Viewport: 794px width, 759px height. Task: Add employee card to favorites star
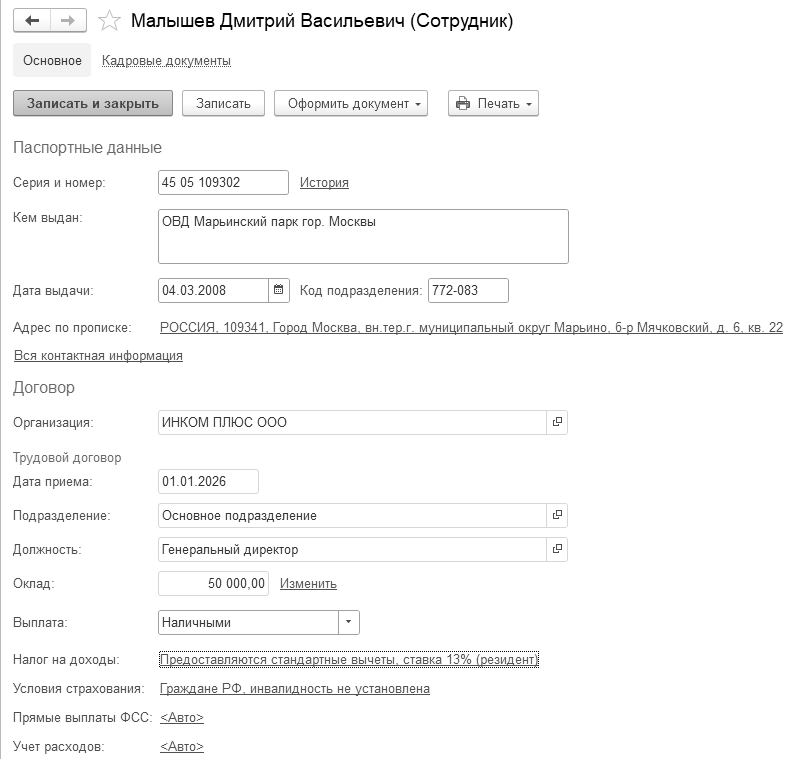pos(109,21)
